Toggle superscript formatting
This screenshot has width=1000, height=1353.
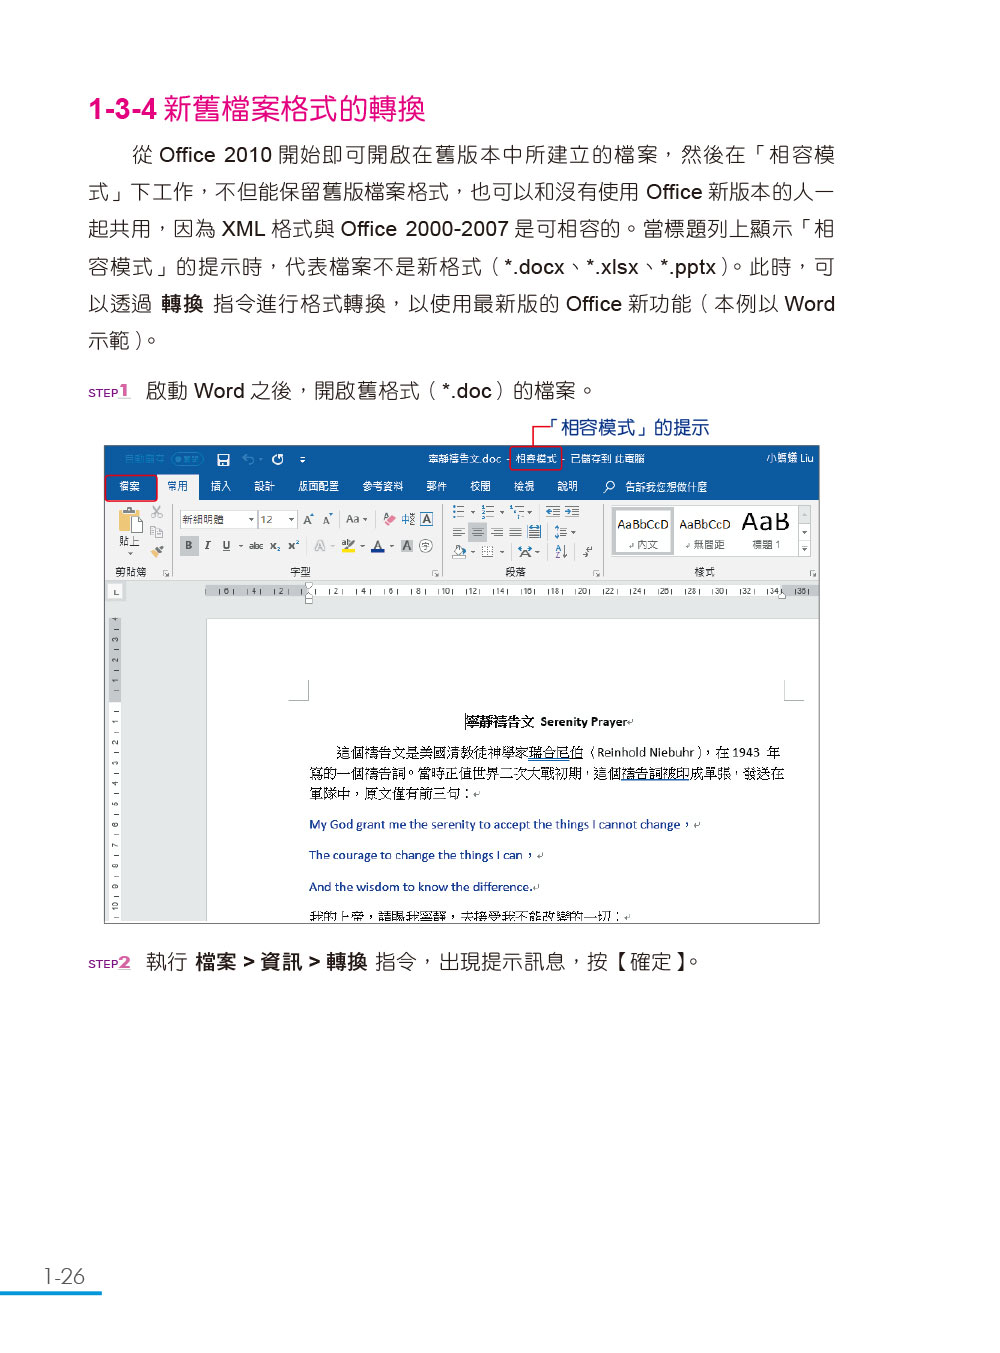(294, 544)
